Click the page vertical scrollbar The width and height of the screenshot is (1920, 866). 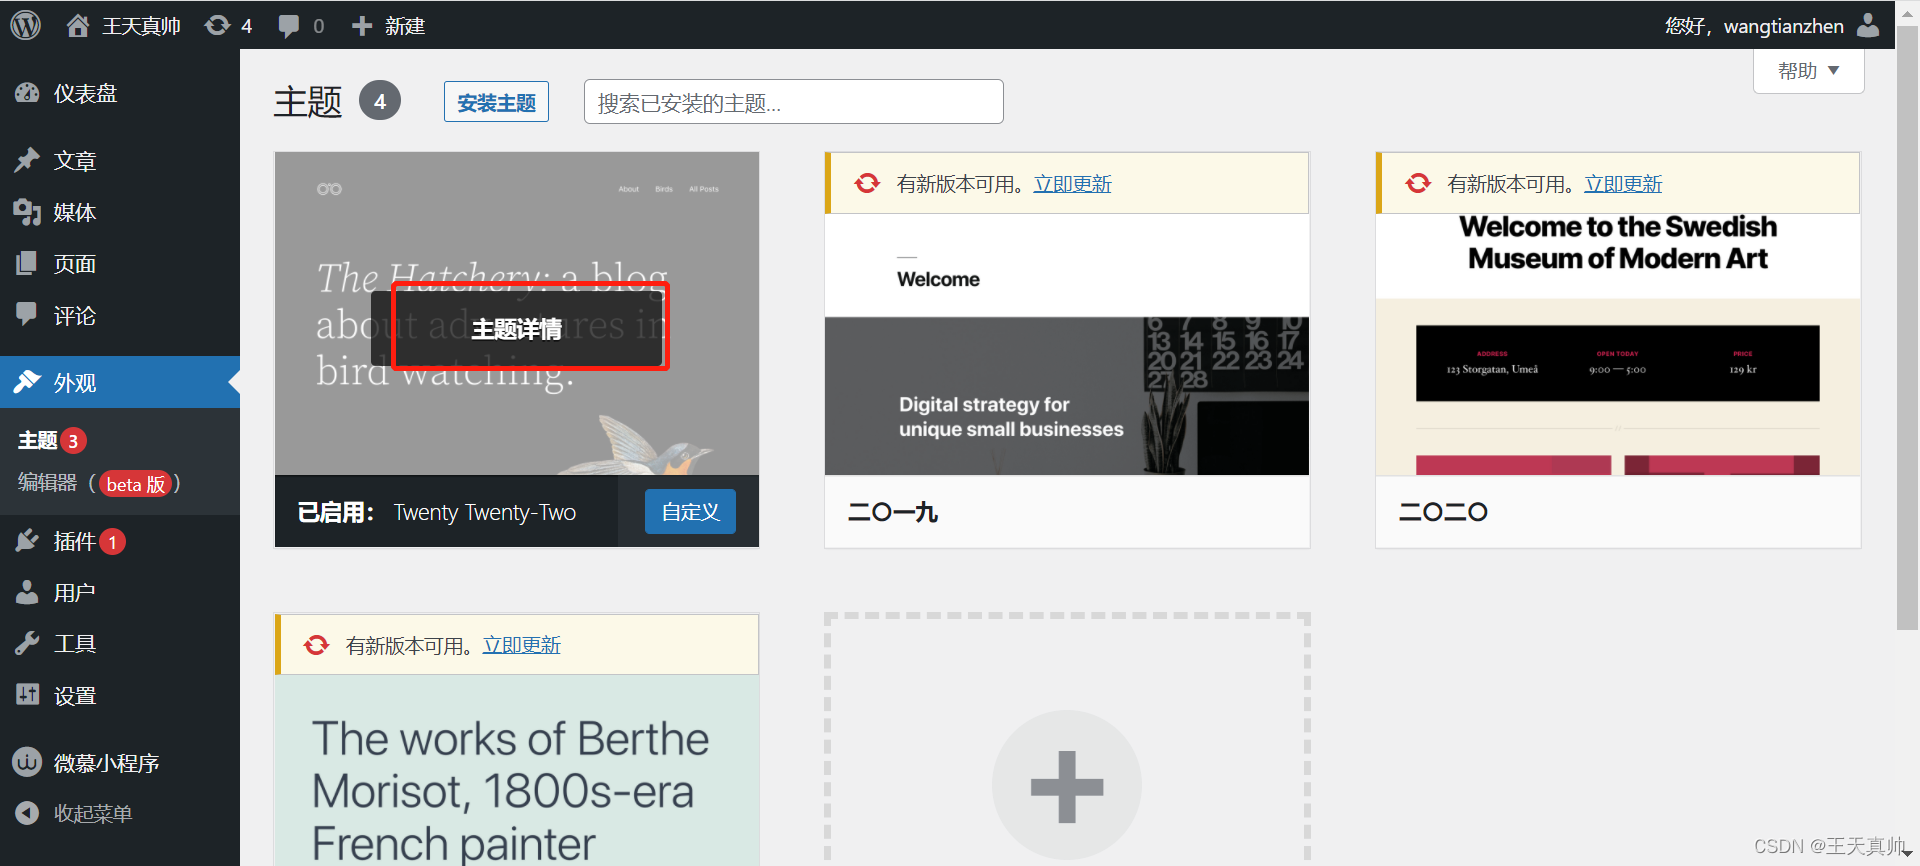point(1908,330)
